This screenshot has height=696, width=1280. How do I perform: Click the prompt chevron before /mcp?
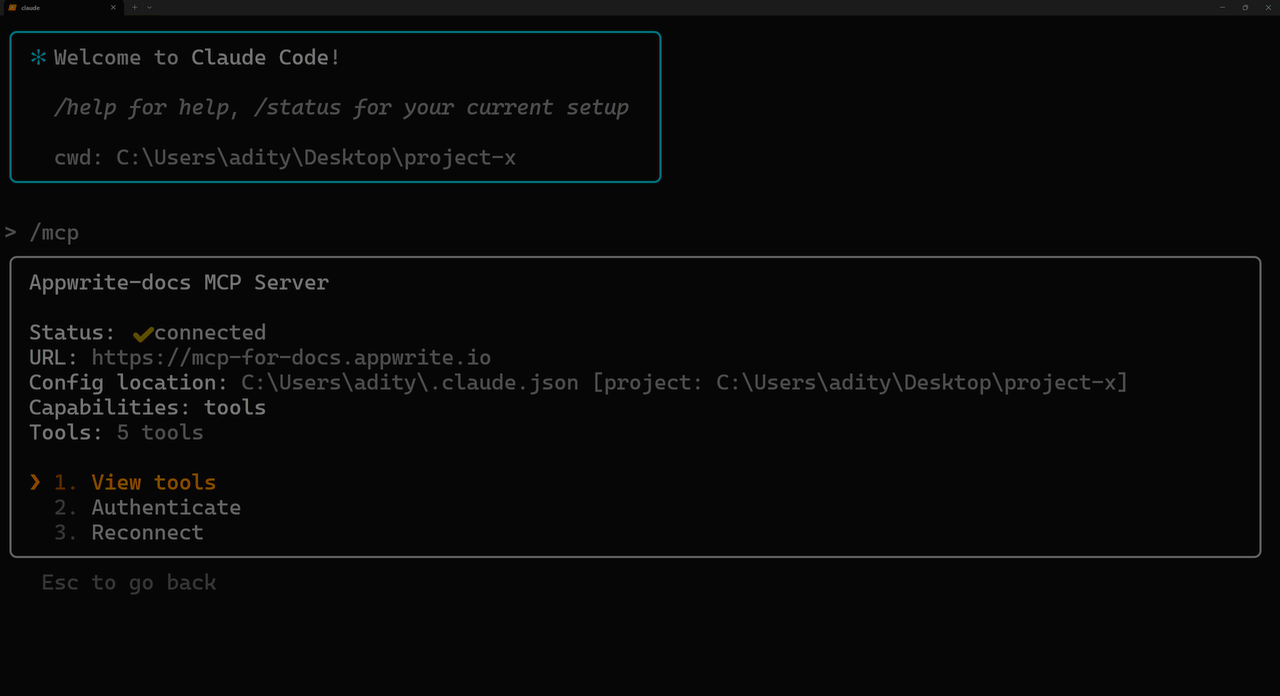(x=10, y=231)
